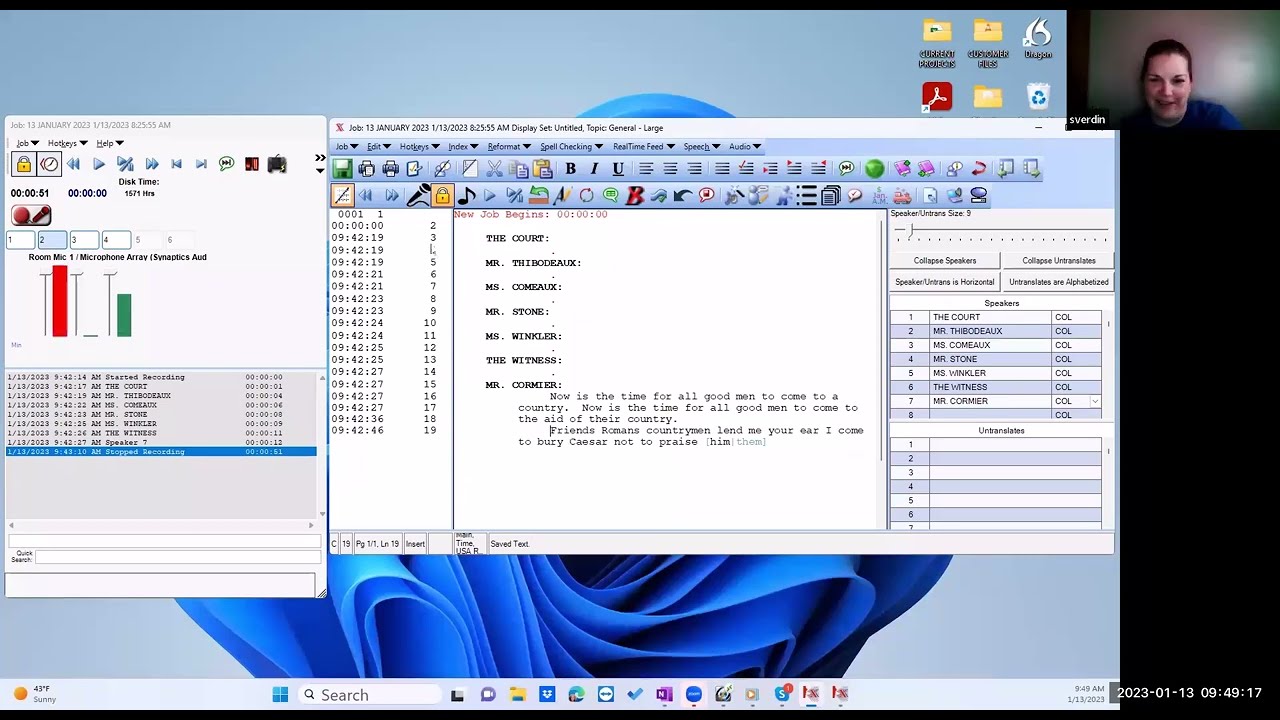Click the red curved arrow icon in top toolbar
1280x720 pixels.
pyautogui.click(x=979, y=169)
